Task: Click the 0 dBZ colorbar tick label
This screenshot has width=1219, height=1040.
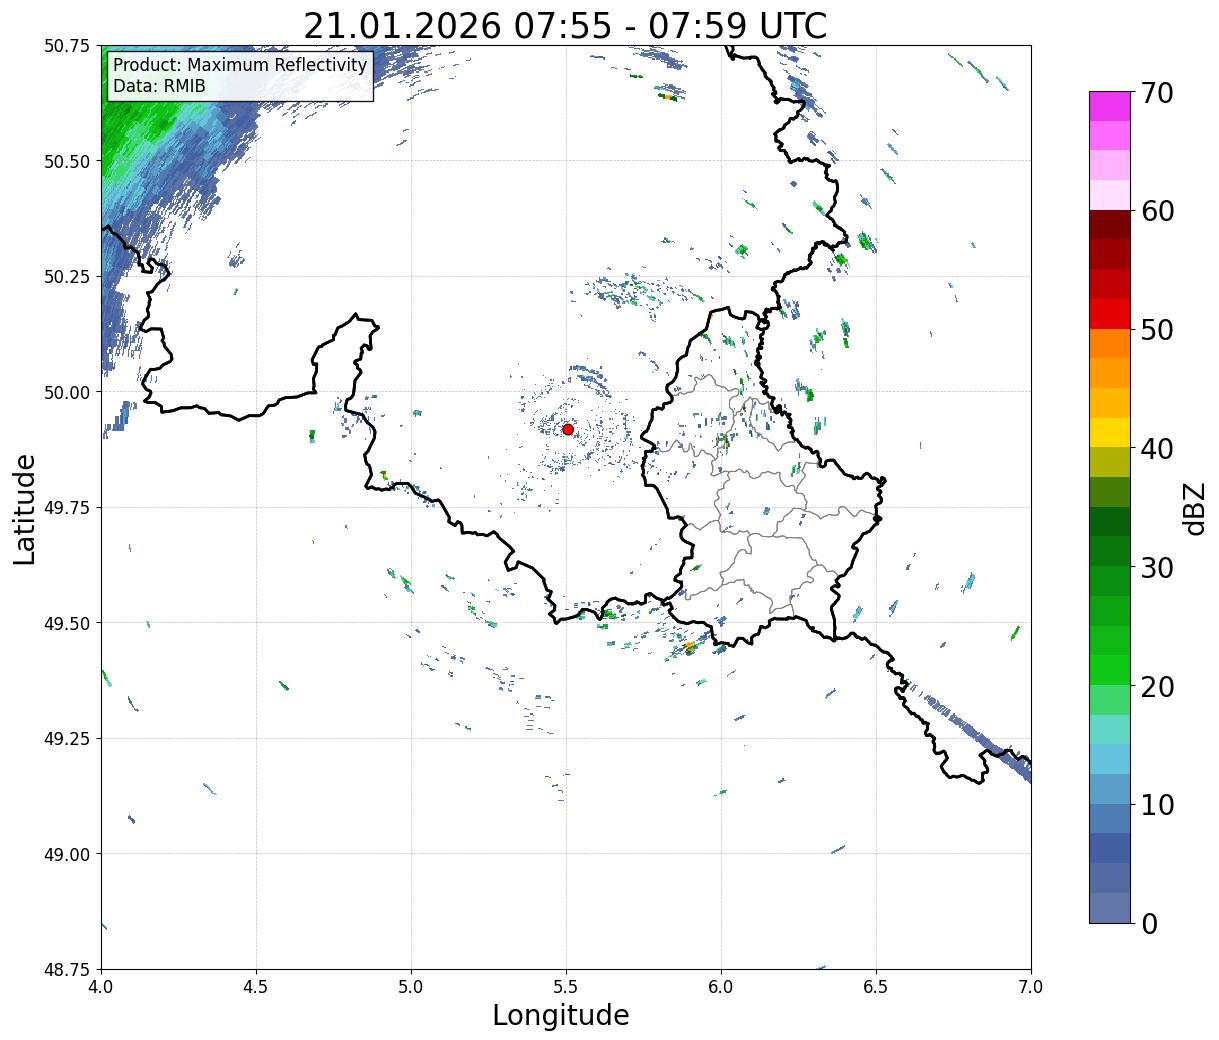Action: click(x=1149, y=924)
